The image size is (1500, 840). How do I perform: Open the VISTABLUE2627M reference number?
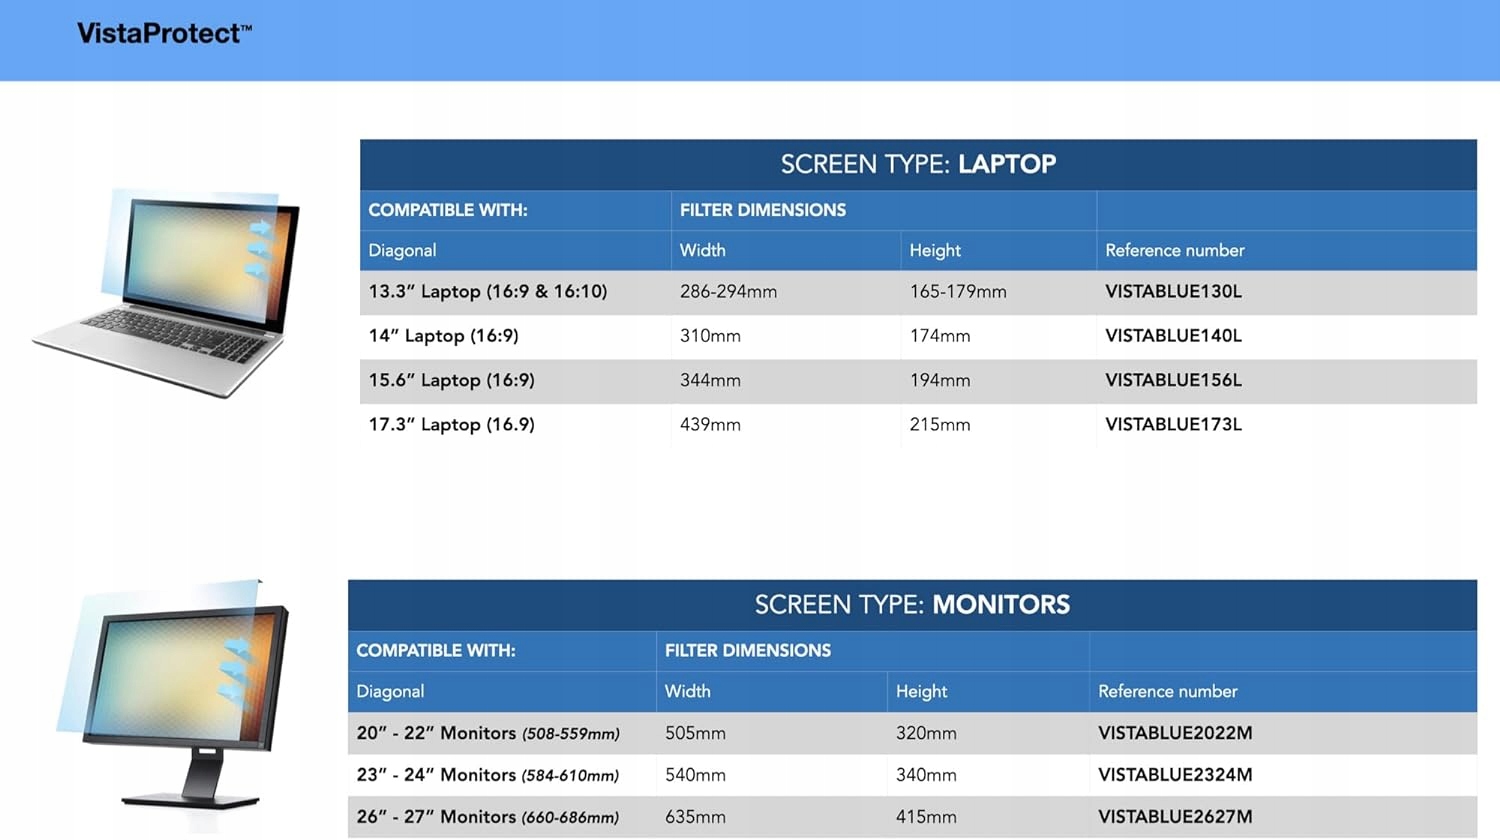[x=1175, y=817]
